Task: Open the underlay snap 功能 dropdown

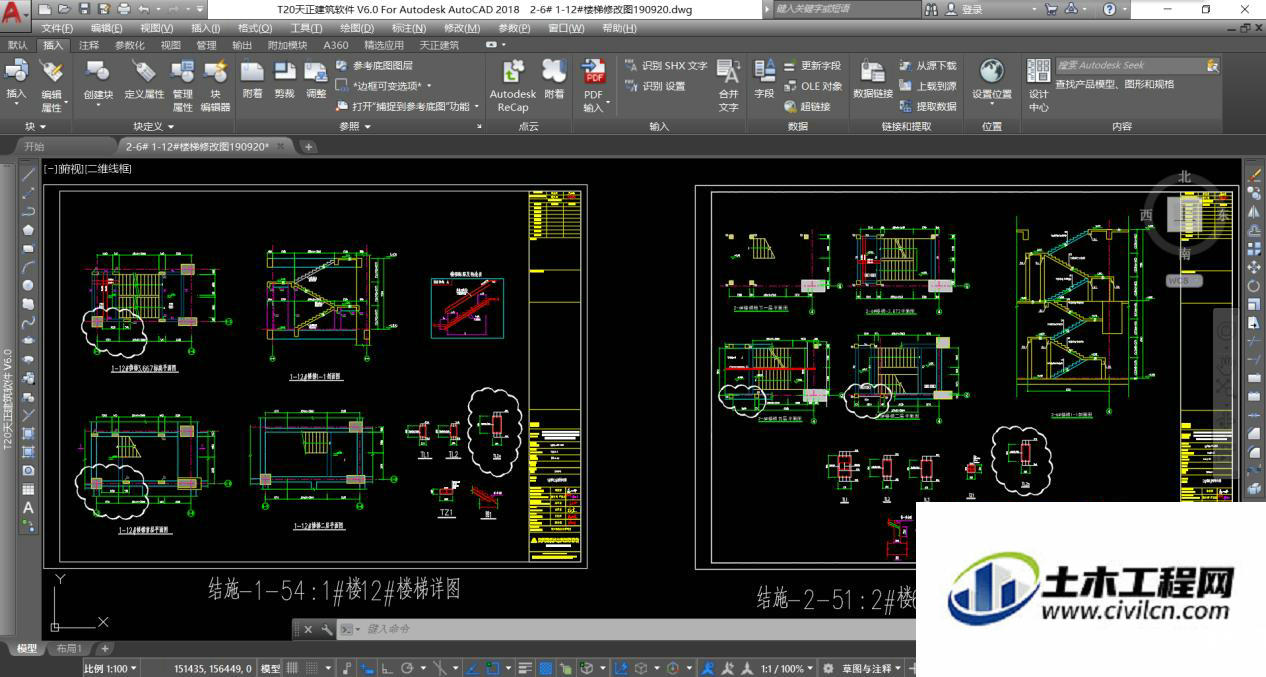Action: click(x=408, y=106)
